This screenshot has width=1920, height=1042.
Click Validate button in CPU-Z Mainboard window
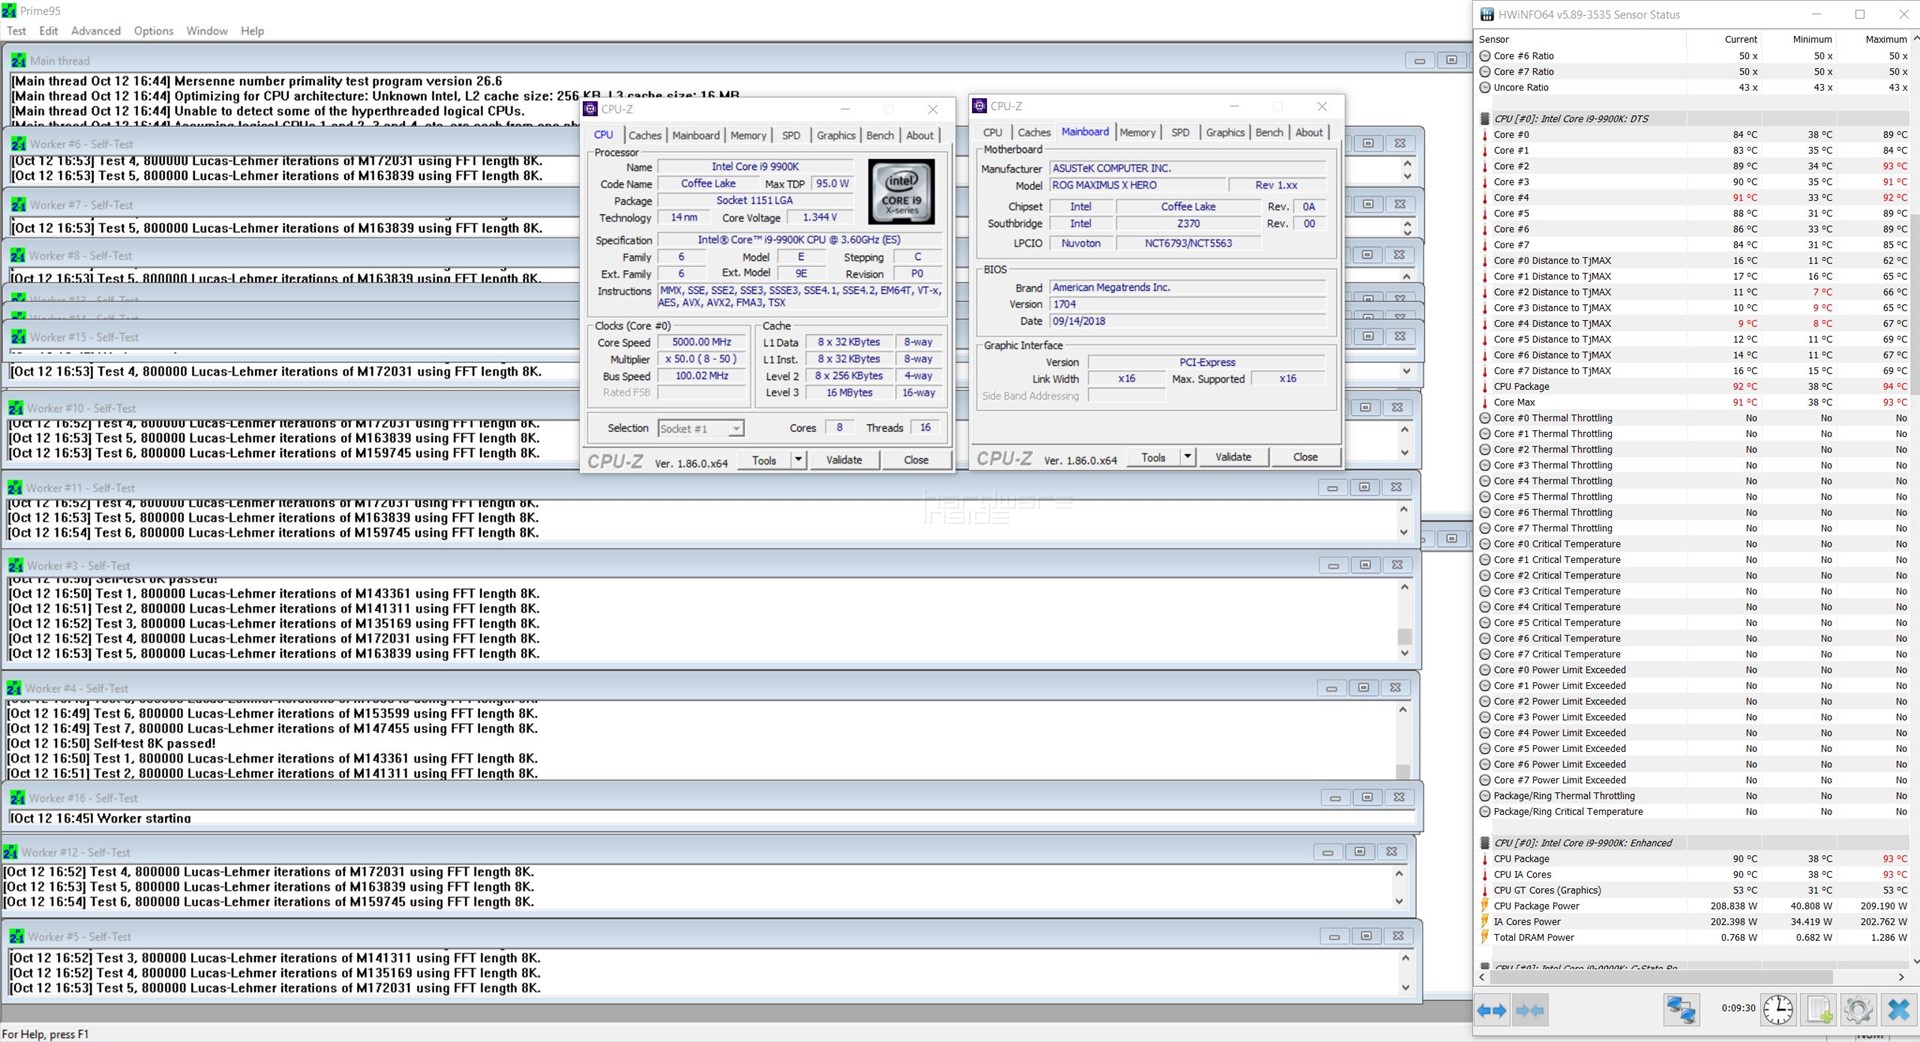(1233, 457)
